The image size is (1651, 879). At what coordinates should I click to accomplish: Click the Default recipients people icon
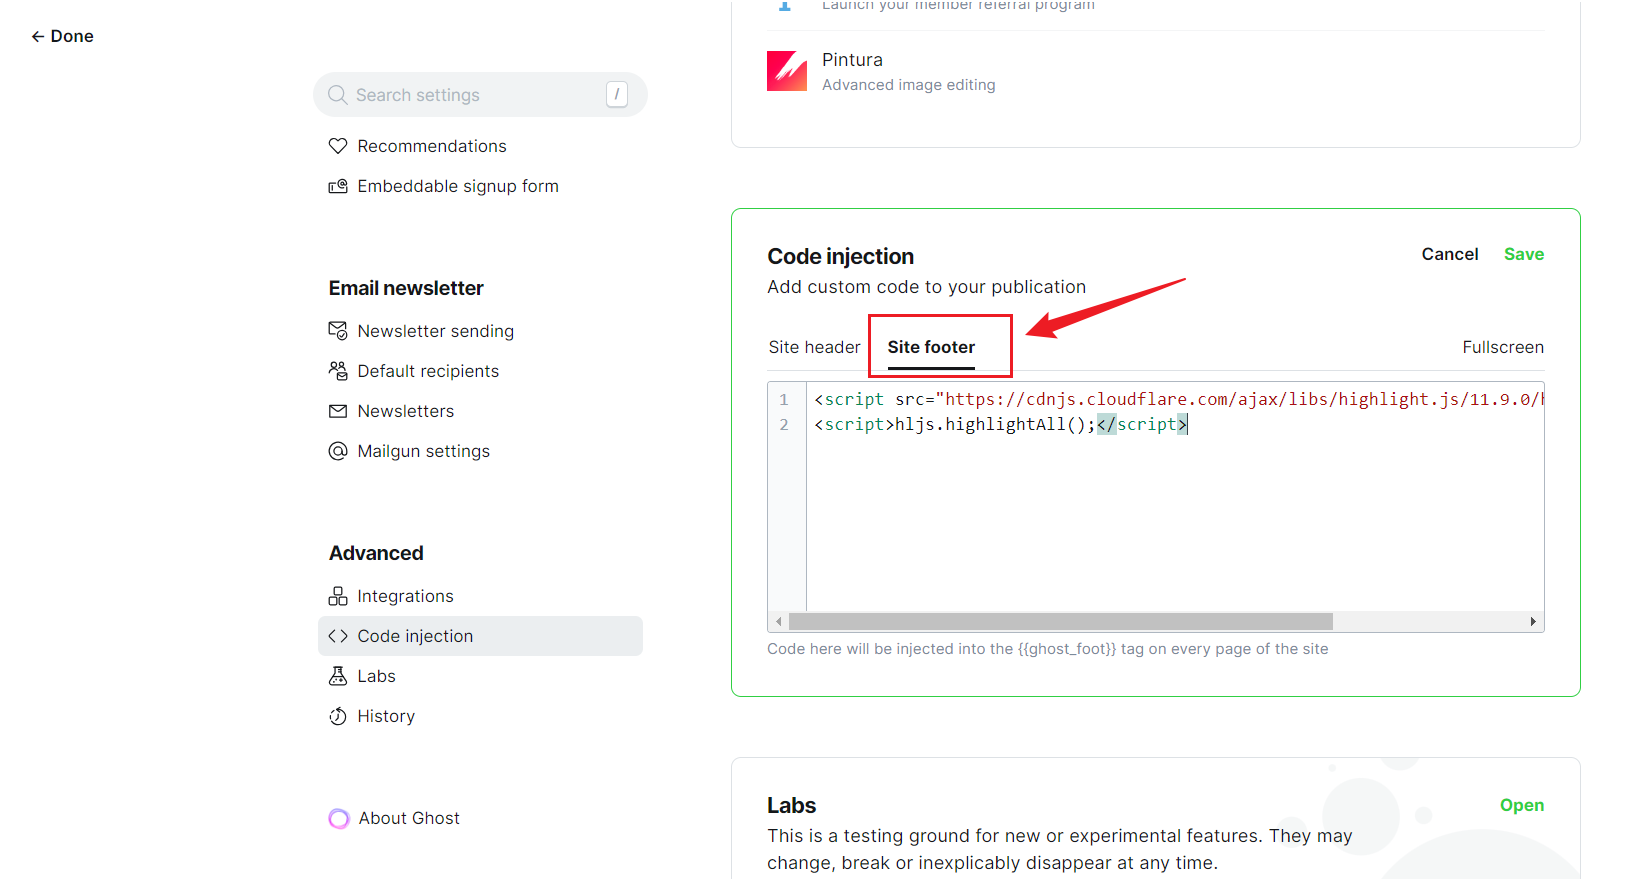[338, 371]
